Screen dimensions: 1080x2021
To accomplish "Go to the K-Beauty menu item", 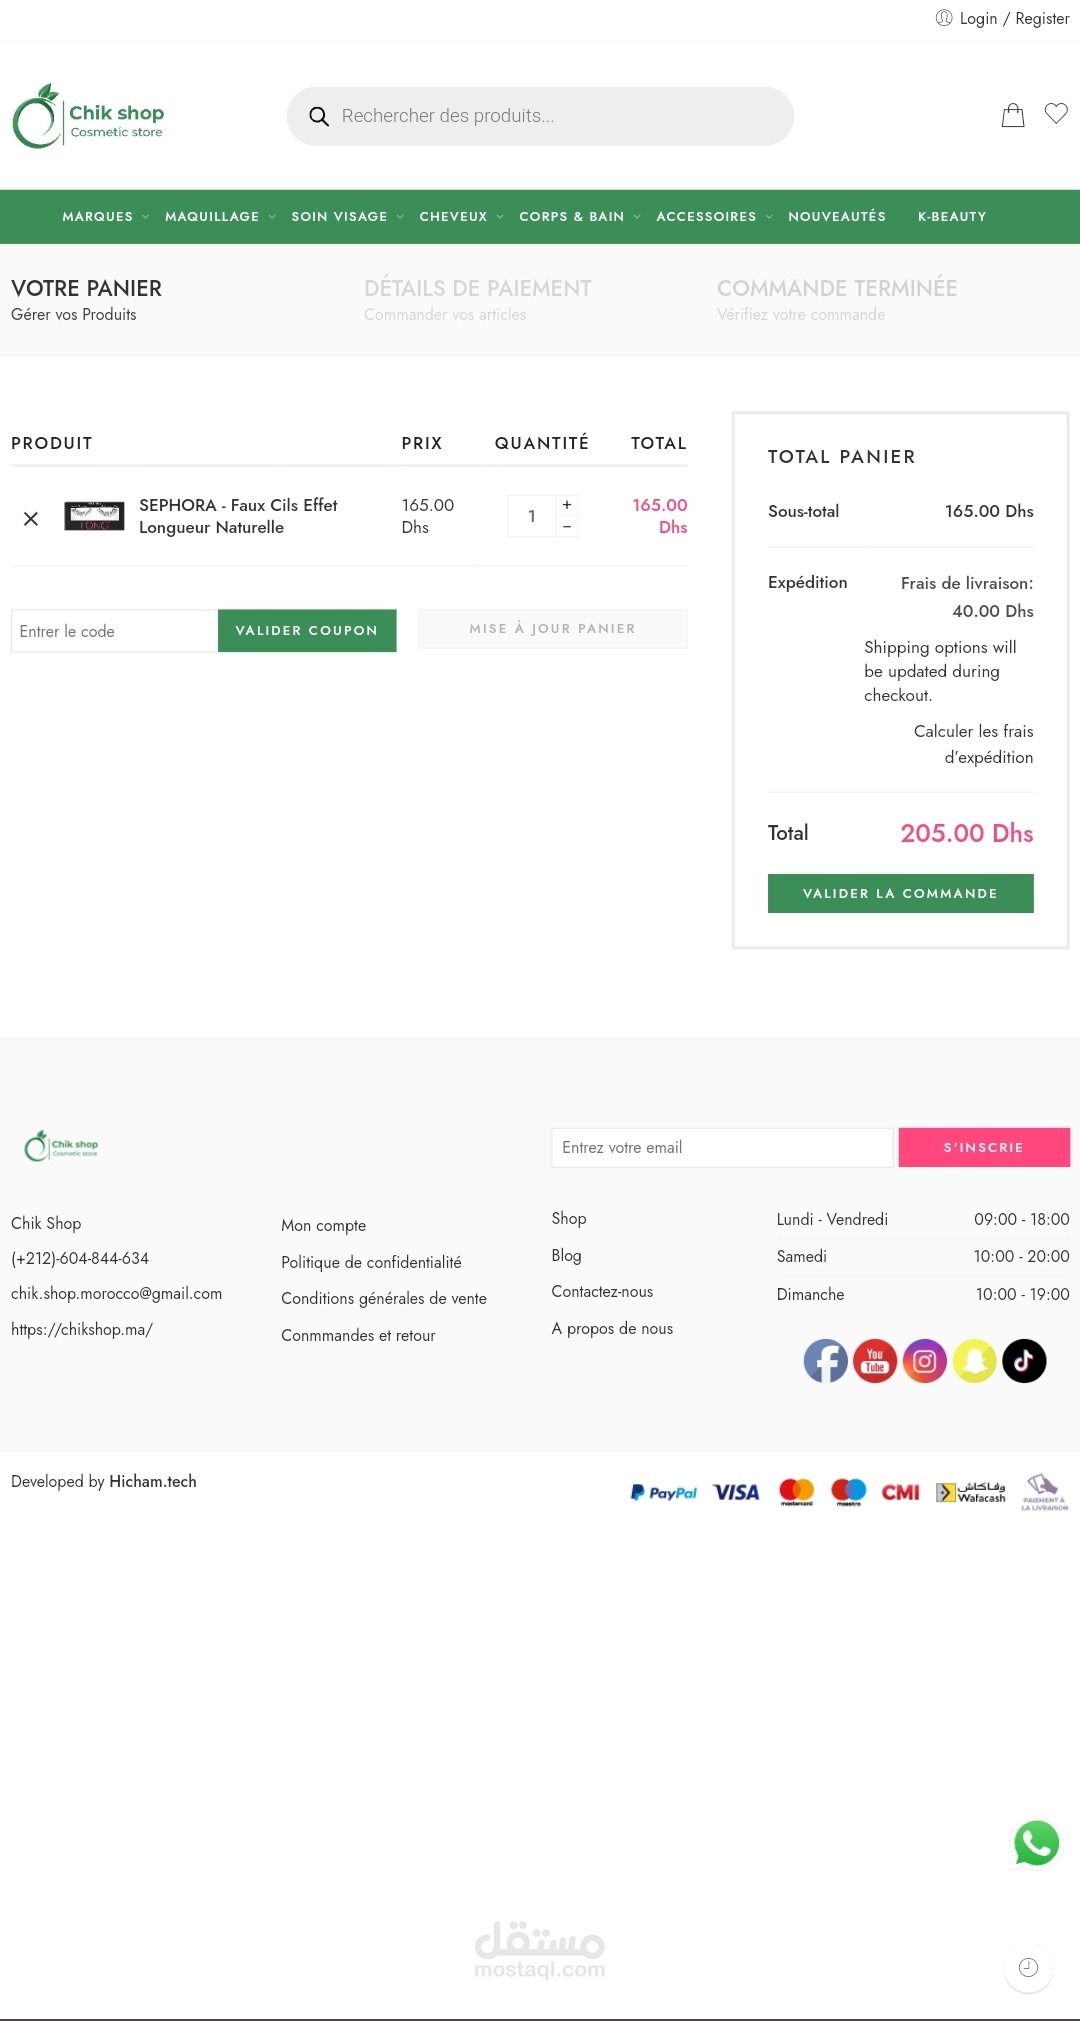I will pyautogui.click(x=952, y=217).
